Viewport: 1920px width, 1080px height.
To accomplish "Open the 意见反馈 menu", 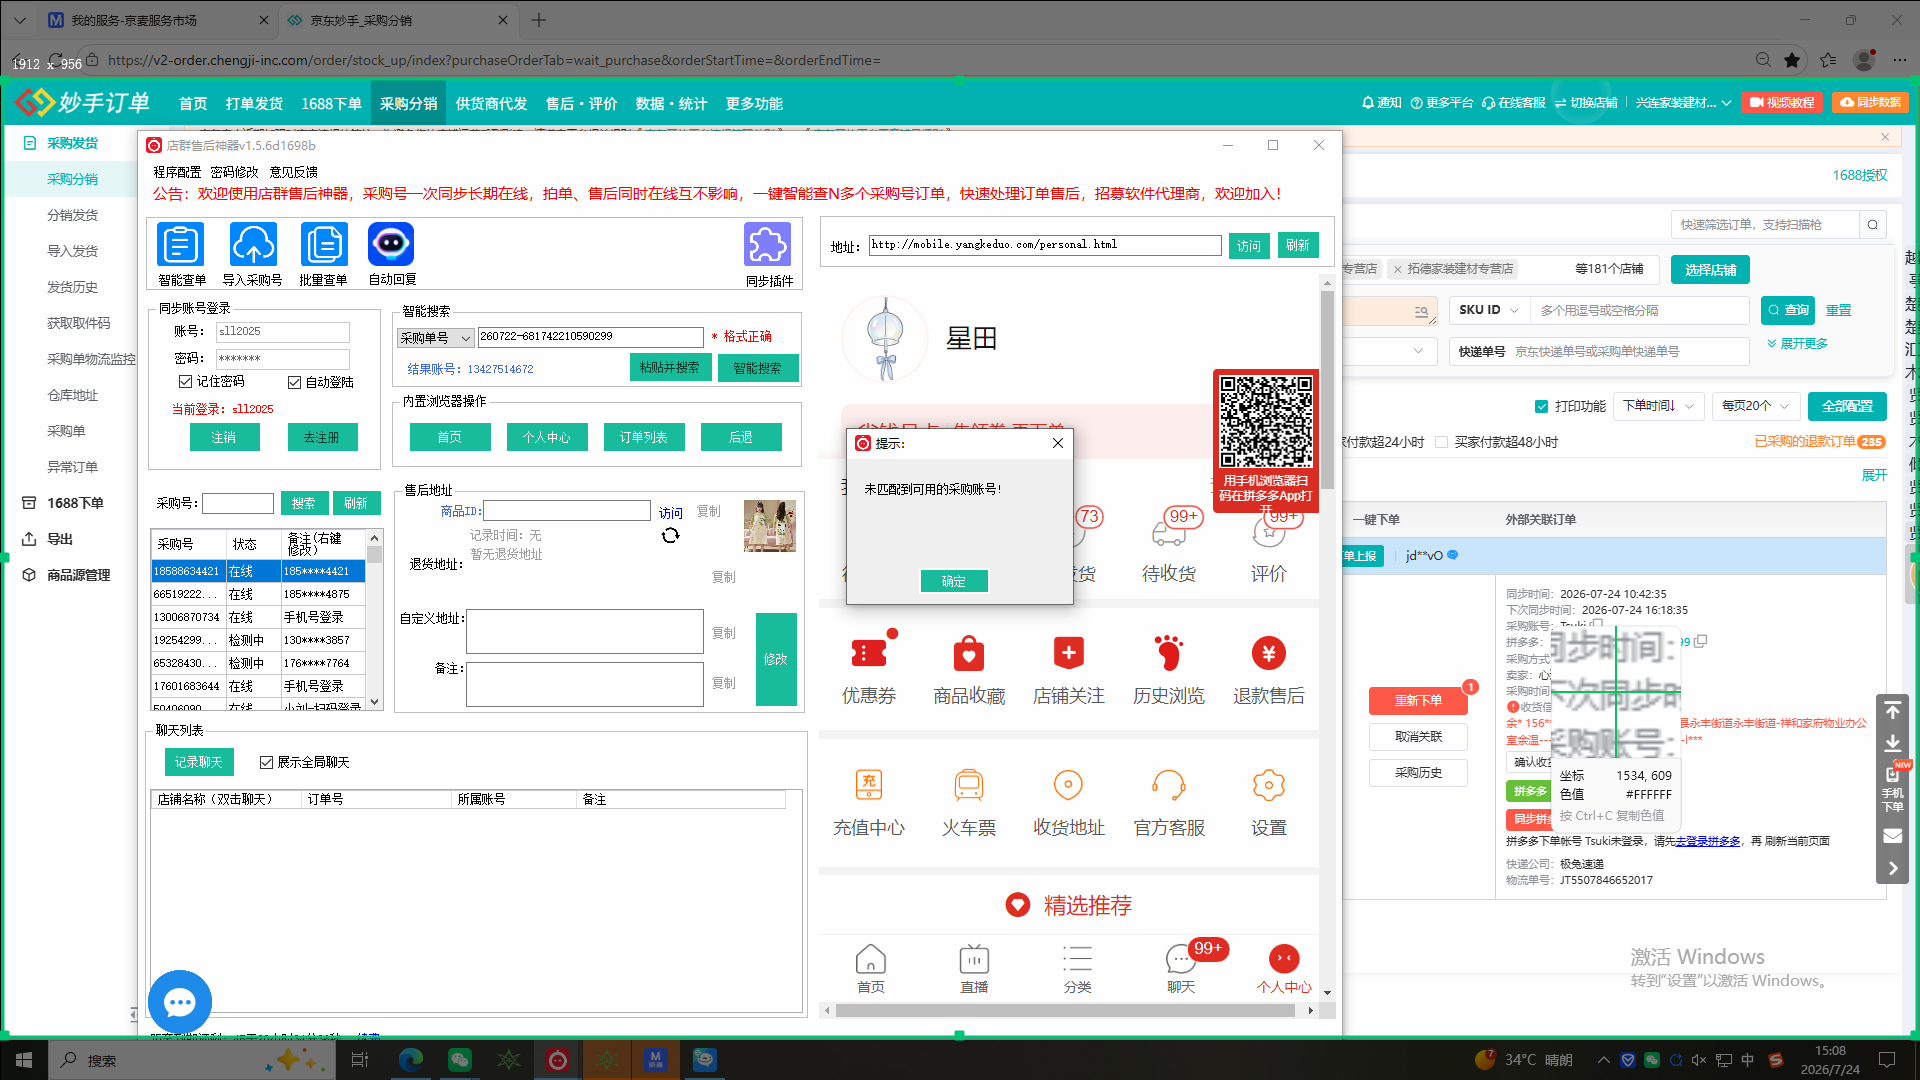I will coord(293,172).
